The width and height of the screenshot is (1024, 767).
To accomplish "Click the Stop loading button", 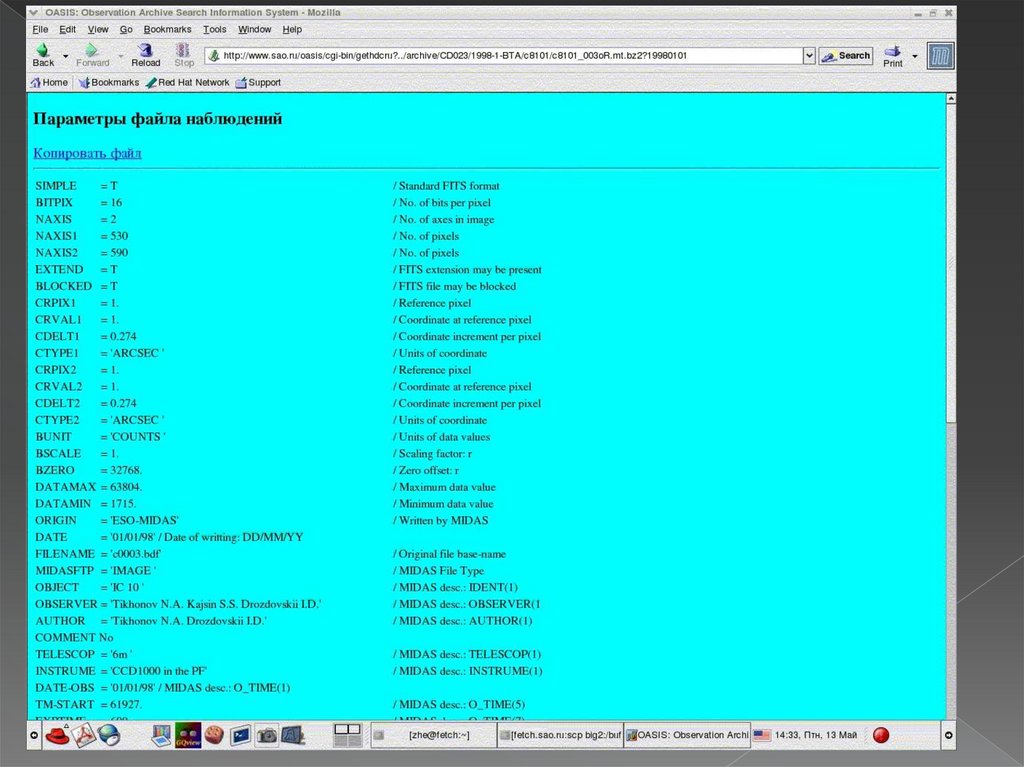I will point(184,55).
